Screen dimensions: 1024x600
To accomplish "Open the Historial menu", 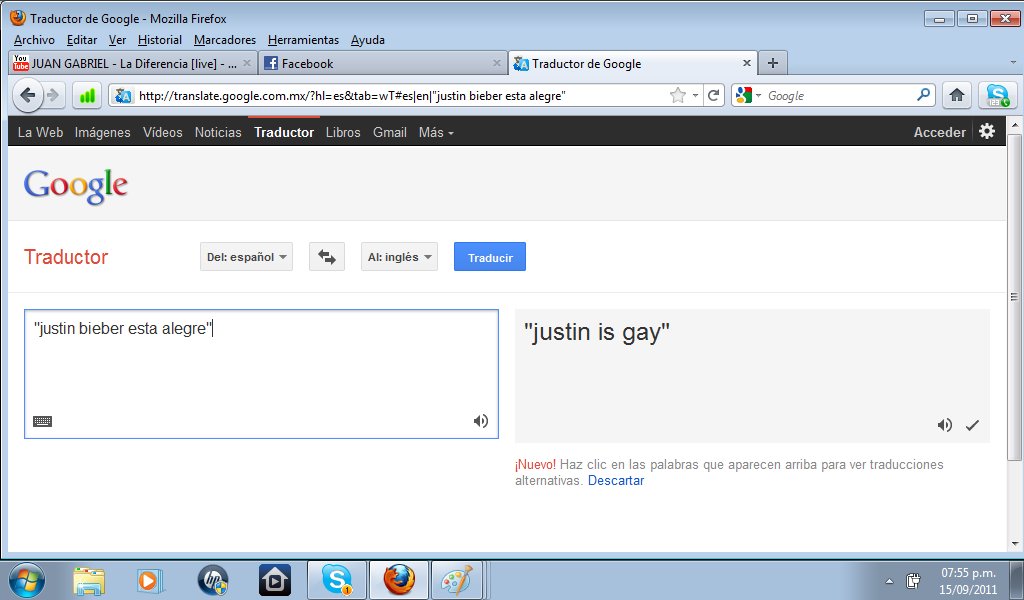I will coord(159,40).
